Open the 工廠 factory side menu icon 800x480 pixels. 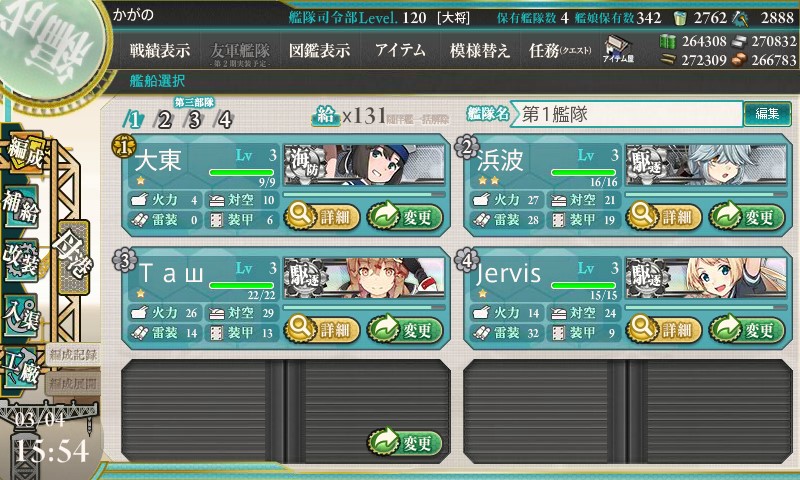pos(21,368)
